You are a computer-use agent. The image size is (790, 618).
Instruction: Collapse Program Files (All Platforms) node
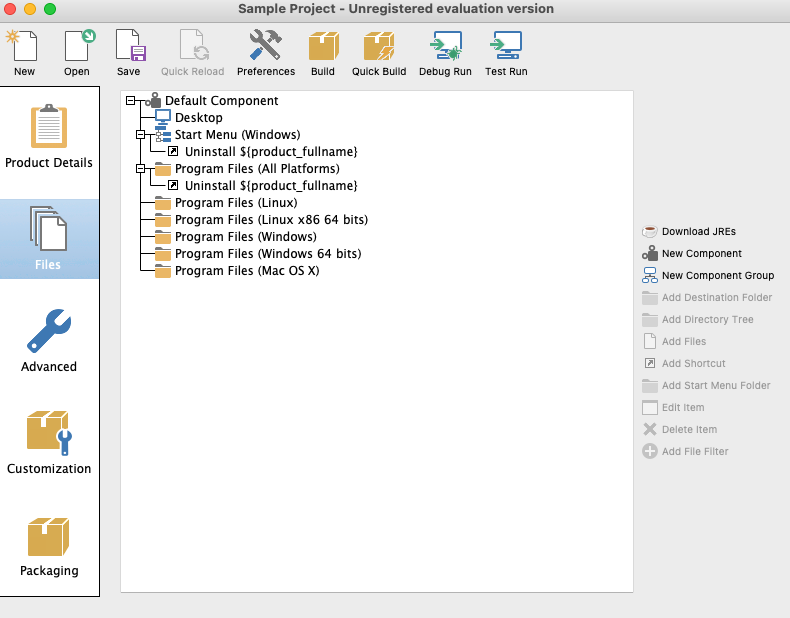pos(141,169)
